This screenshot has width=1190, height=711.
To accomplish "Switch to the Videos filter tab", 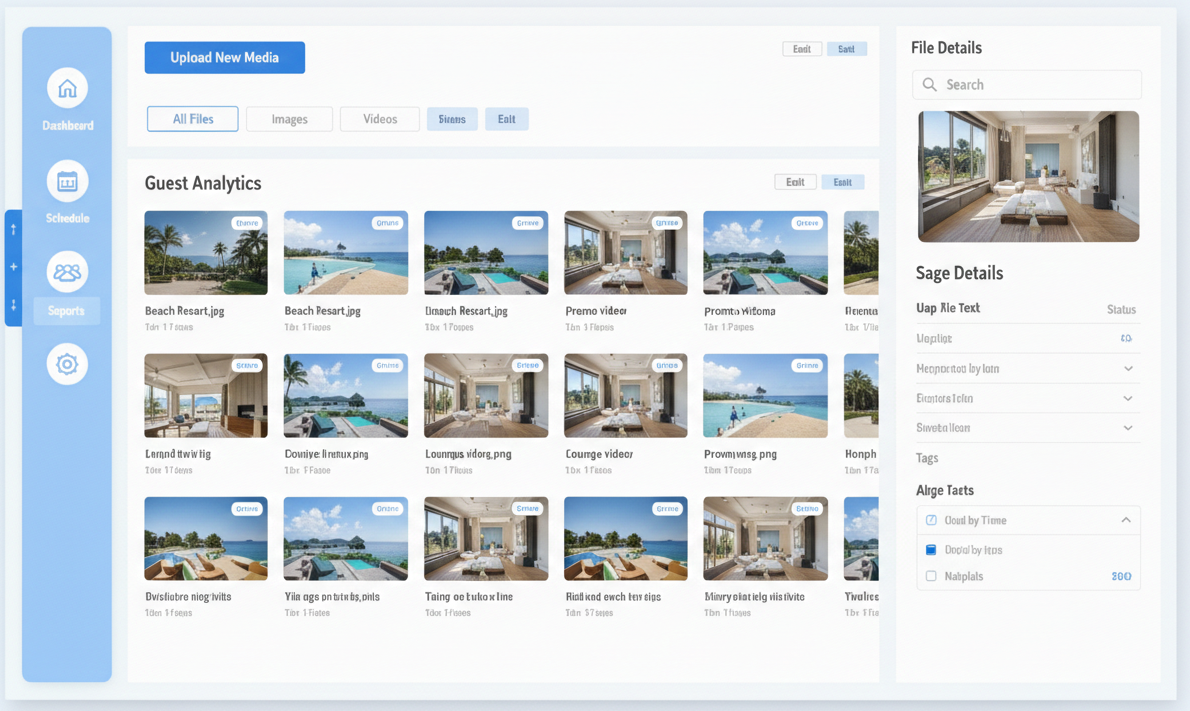I will [x=379, y=119].
